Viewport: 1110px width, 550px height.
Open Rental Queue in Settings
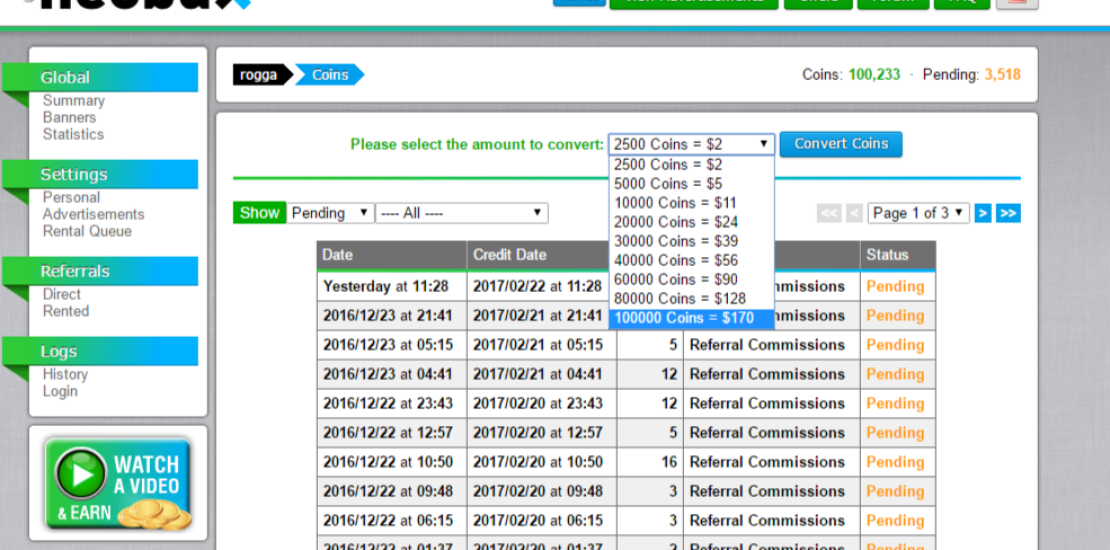coord(87,231)
